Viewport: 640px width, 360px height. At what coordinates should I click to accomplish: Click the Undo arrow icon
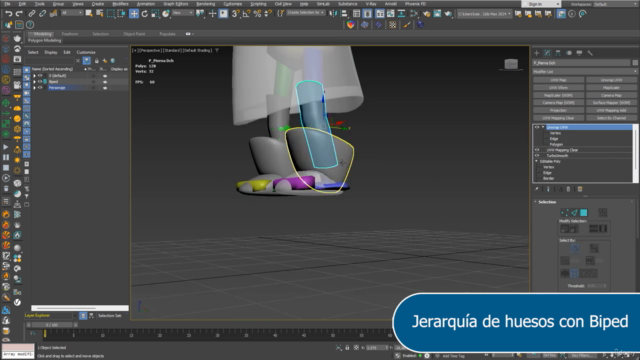(9, 13)
